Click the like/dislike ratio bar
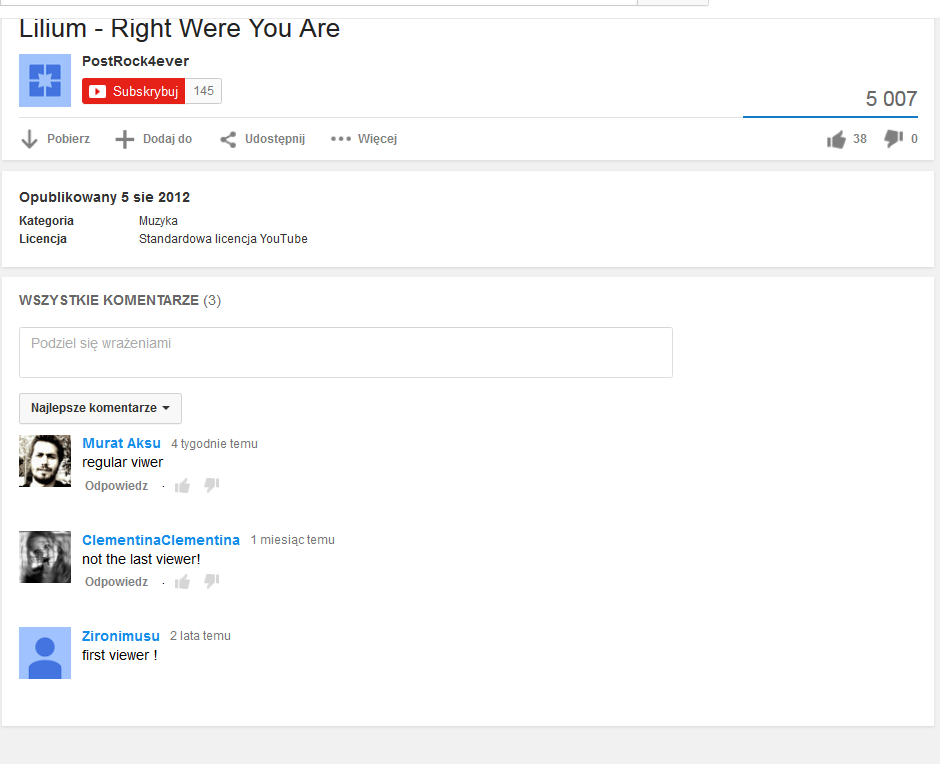The height and width of the screenshot is (764, 940). [x=830, y=116]
